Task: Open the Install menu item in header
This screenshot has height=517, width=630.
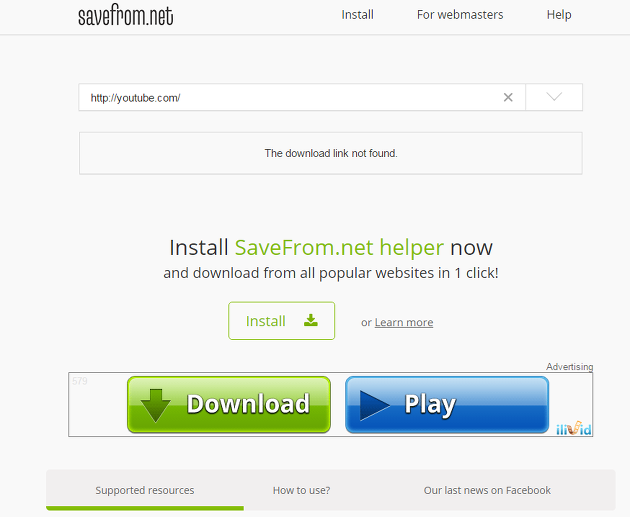Action: [x=357, y=15]
